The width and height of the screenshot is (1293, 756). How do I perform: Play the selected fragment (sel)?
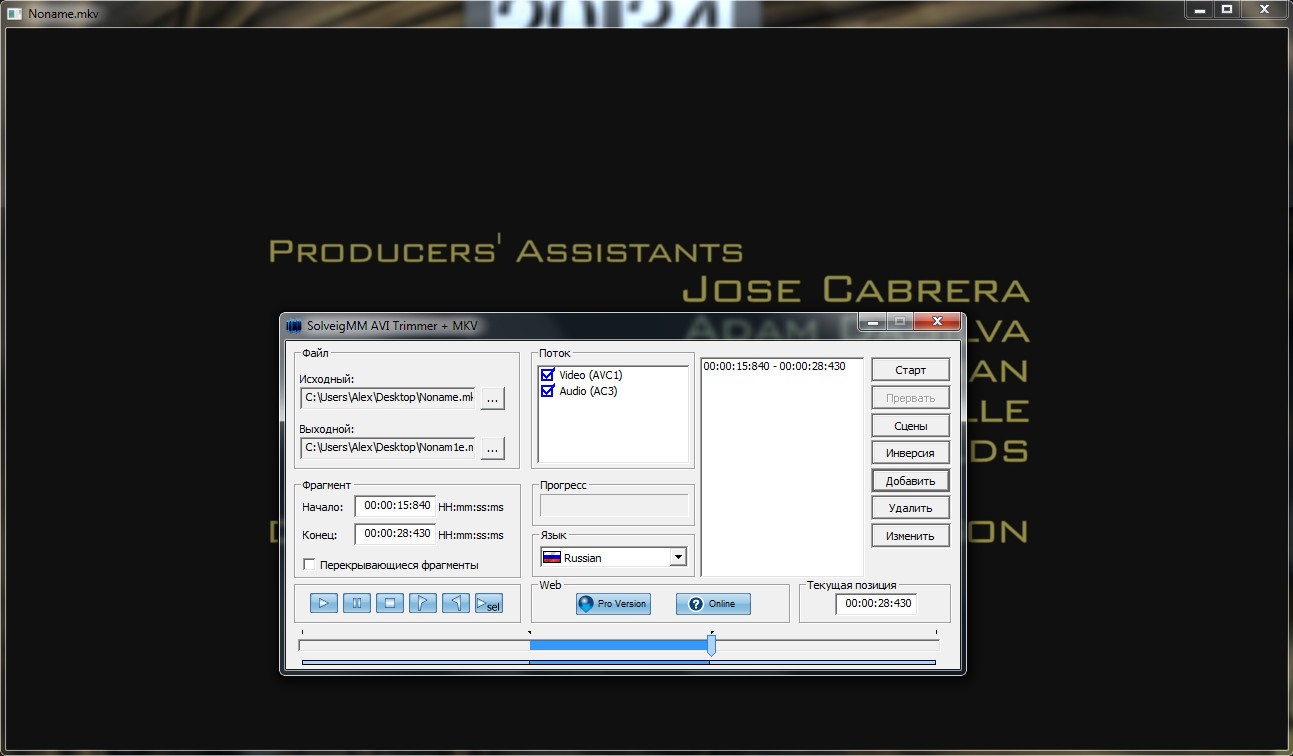coord(489,603)
